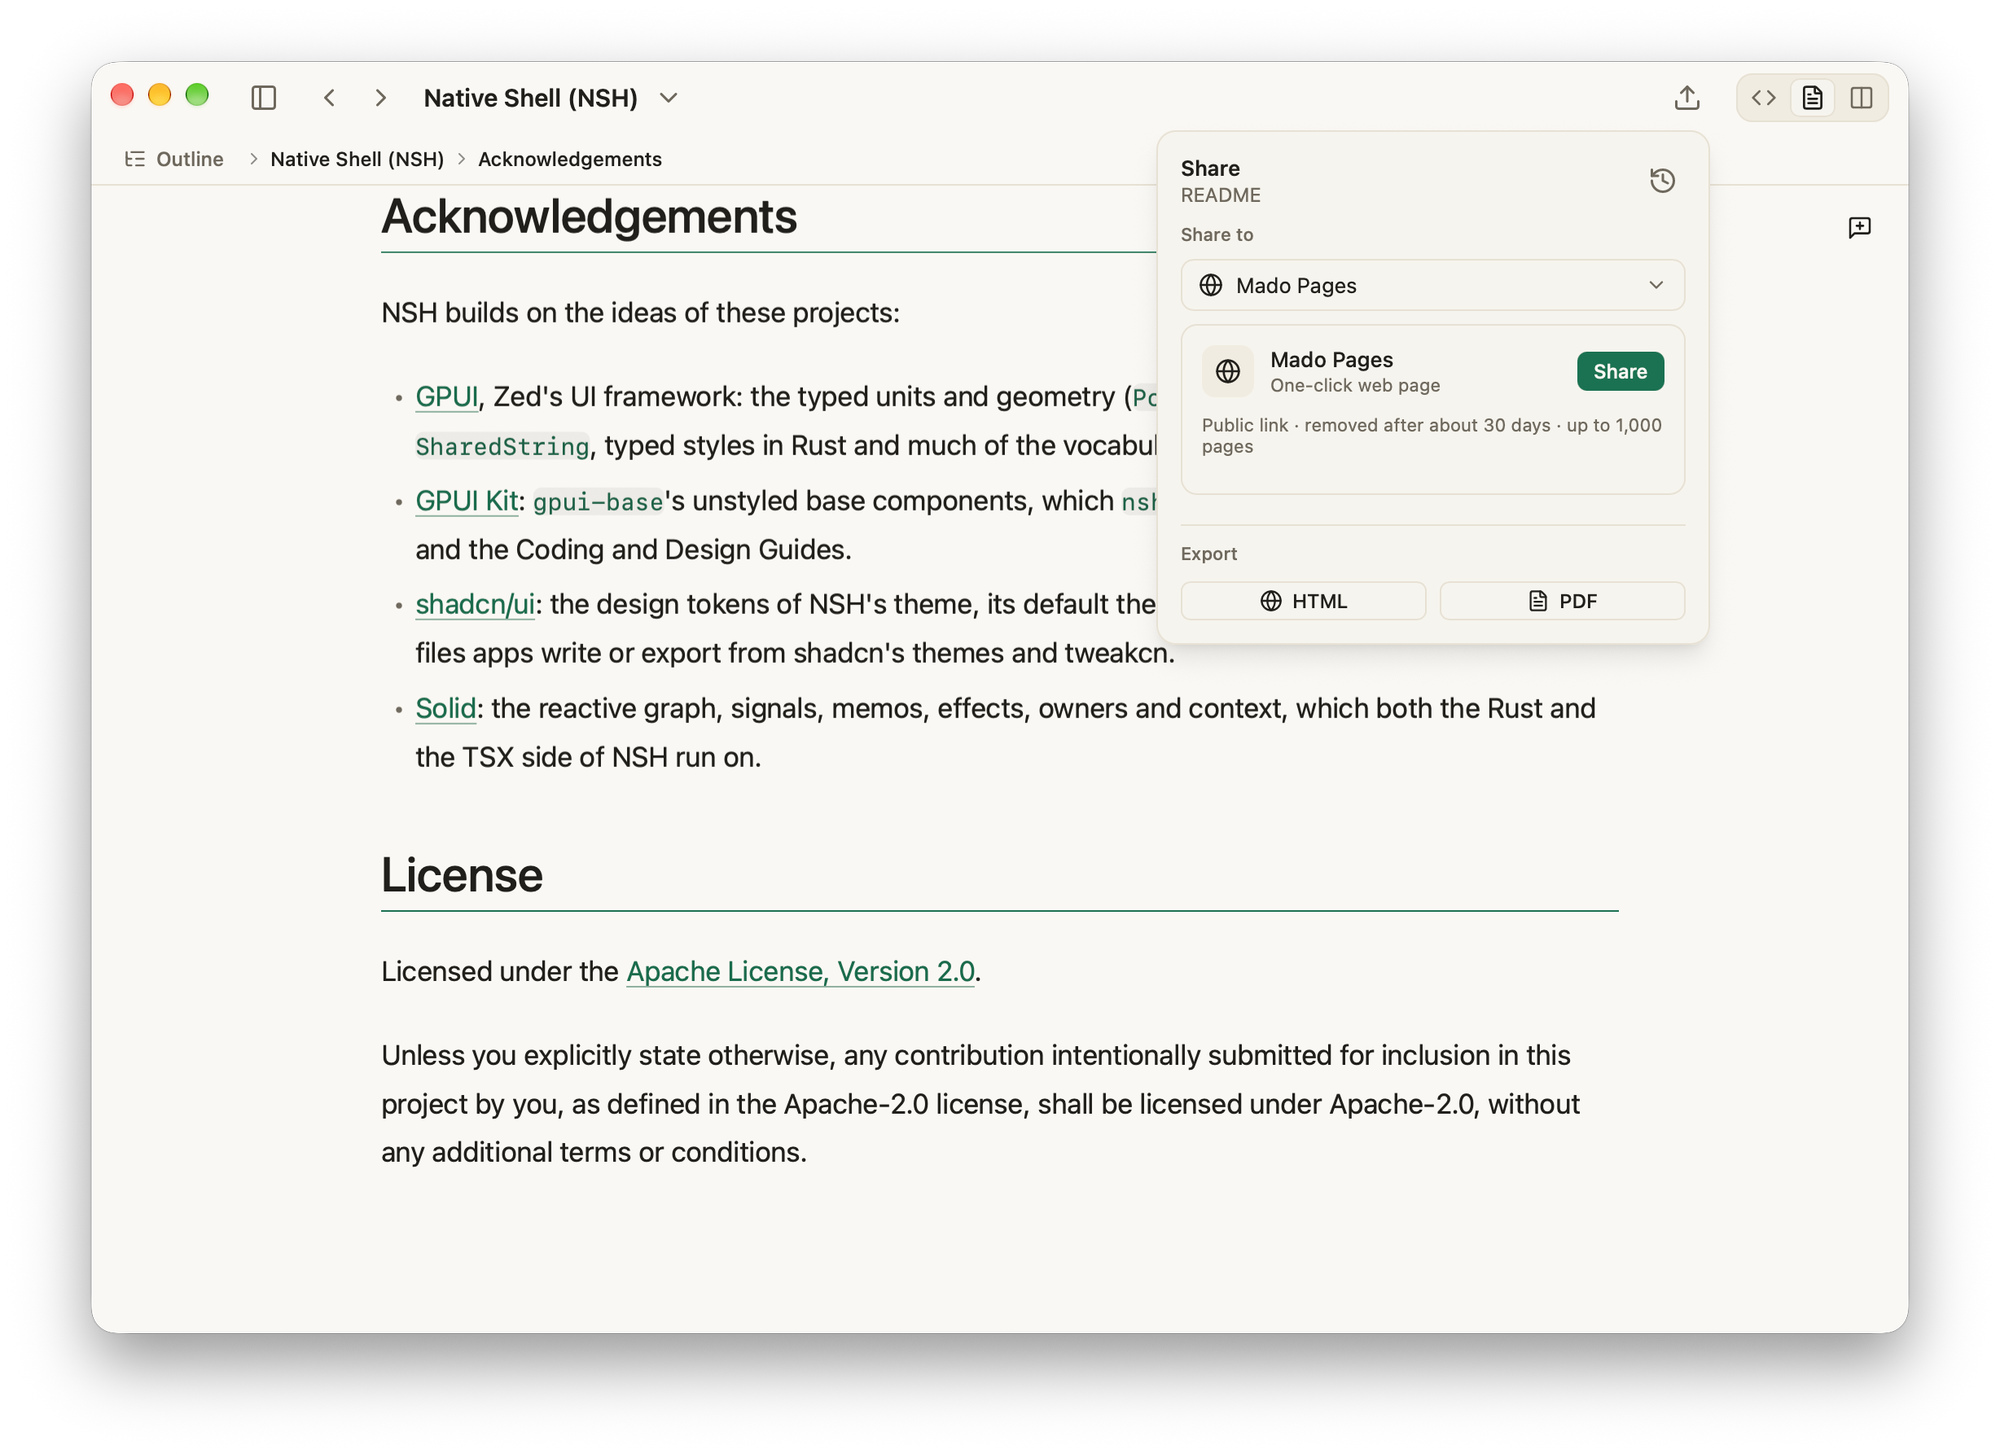Expand the Native Shell (NSH) title dropdown
Screen dimensions: 2000x1454
(669, 98)
